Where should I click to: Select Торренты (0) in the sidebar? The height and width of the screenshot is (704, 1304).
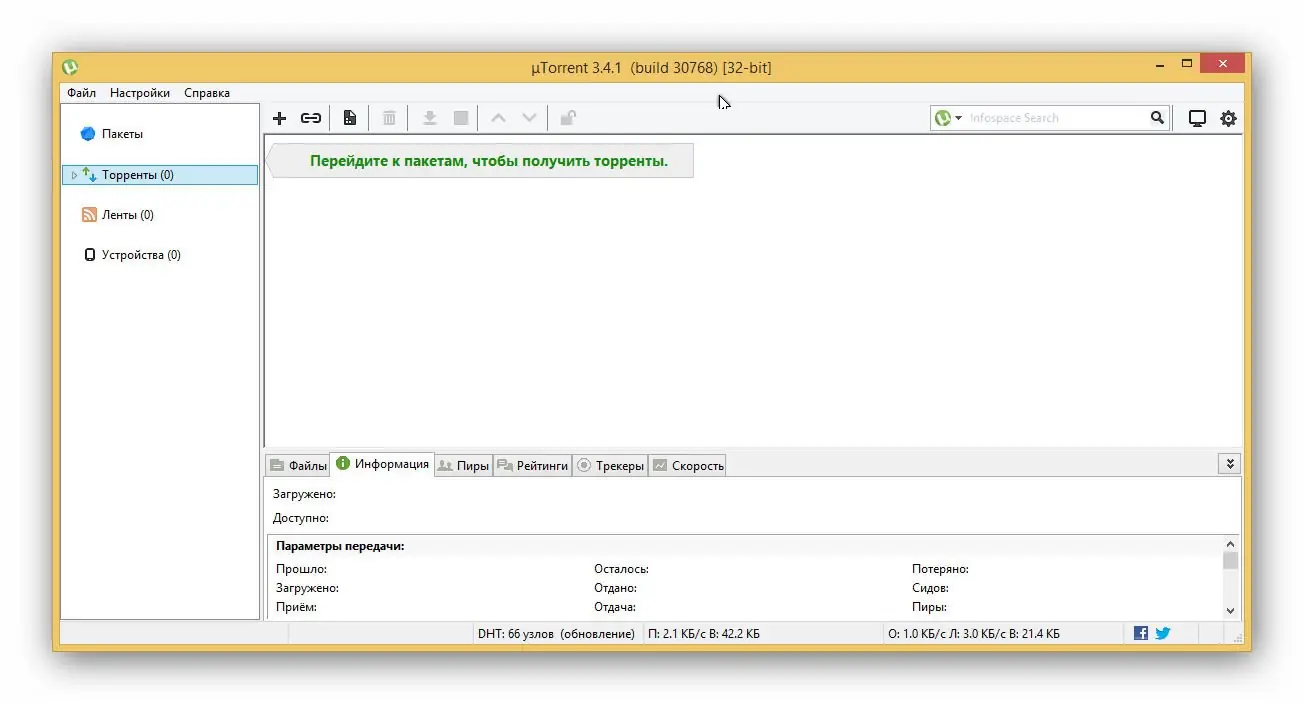pos(160,175)
